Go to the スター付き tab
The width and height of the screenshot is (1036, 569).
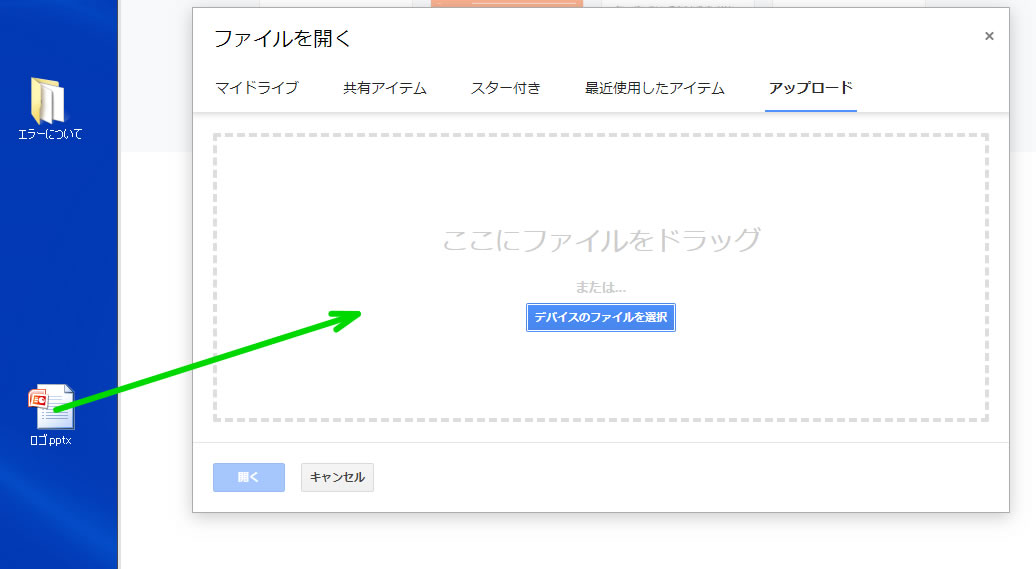click(505, 88)
